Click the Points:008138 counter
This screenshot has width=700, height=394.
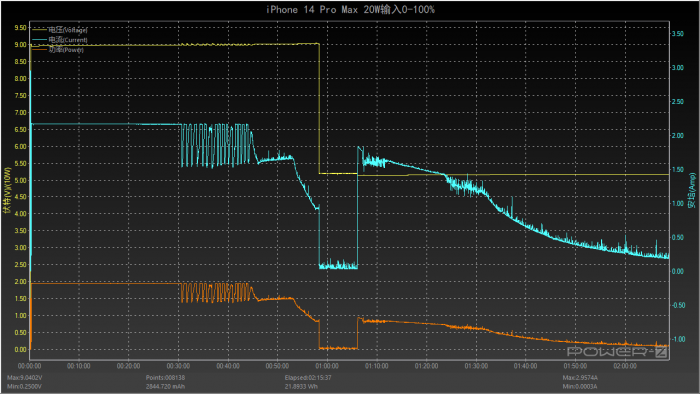(165, 378)
